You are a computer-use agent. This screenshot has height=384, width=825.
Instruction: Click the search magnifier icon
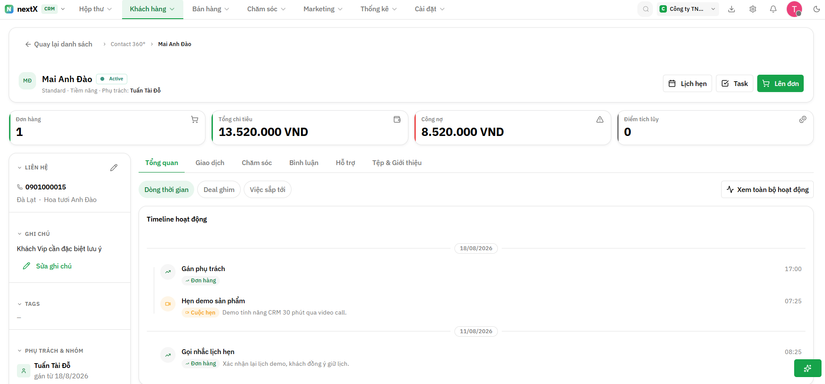tap(645, 9)
